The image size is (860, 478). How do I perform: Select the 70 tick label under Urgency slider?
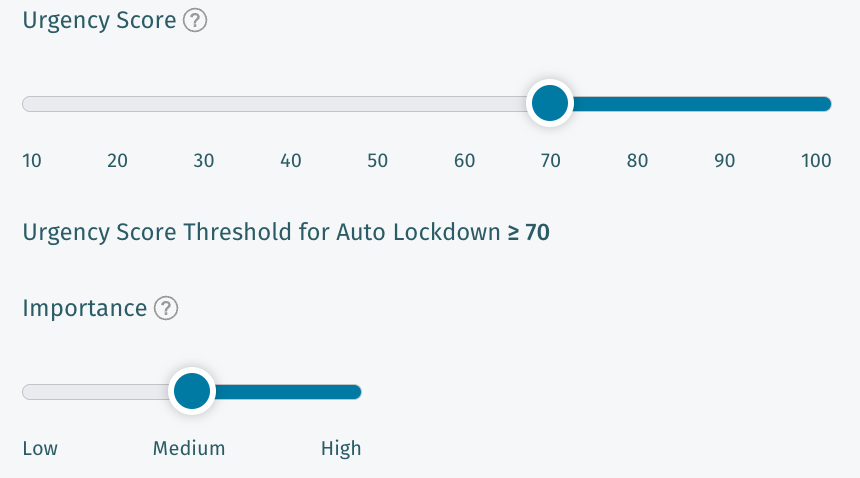point(550,161)
